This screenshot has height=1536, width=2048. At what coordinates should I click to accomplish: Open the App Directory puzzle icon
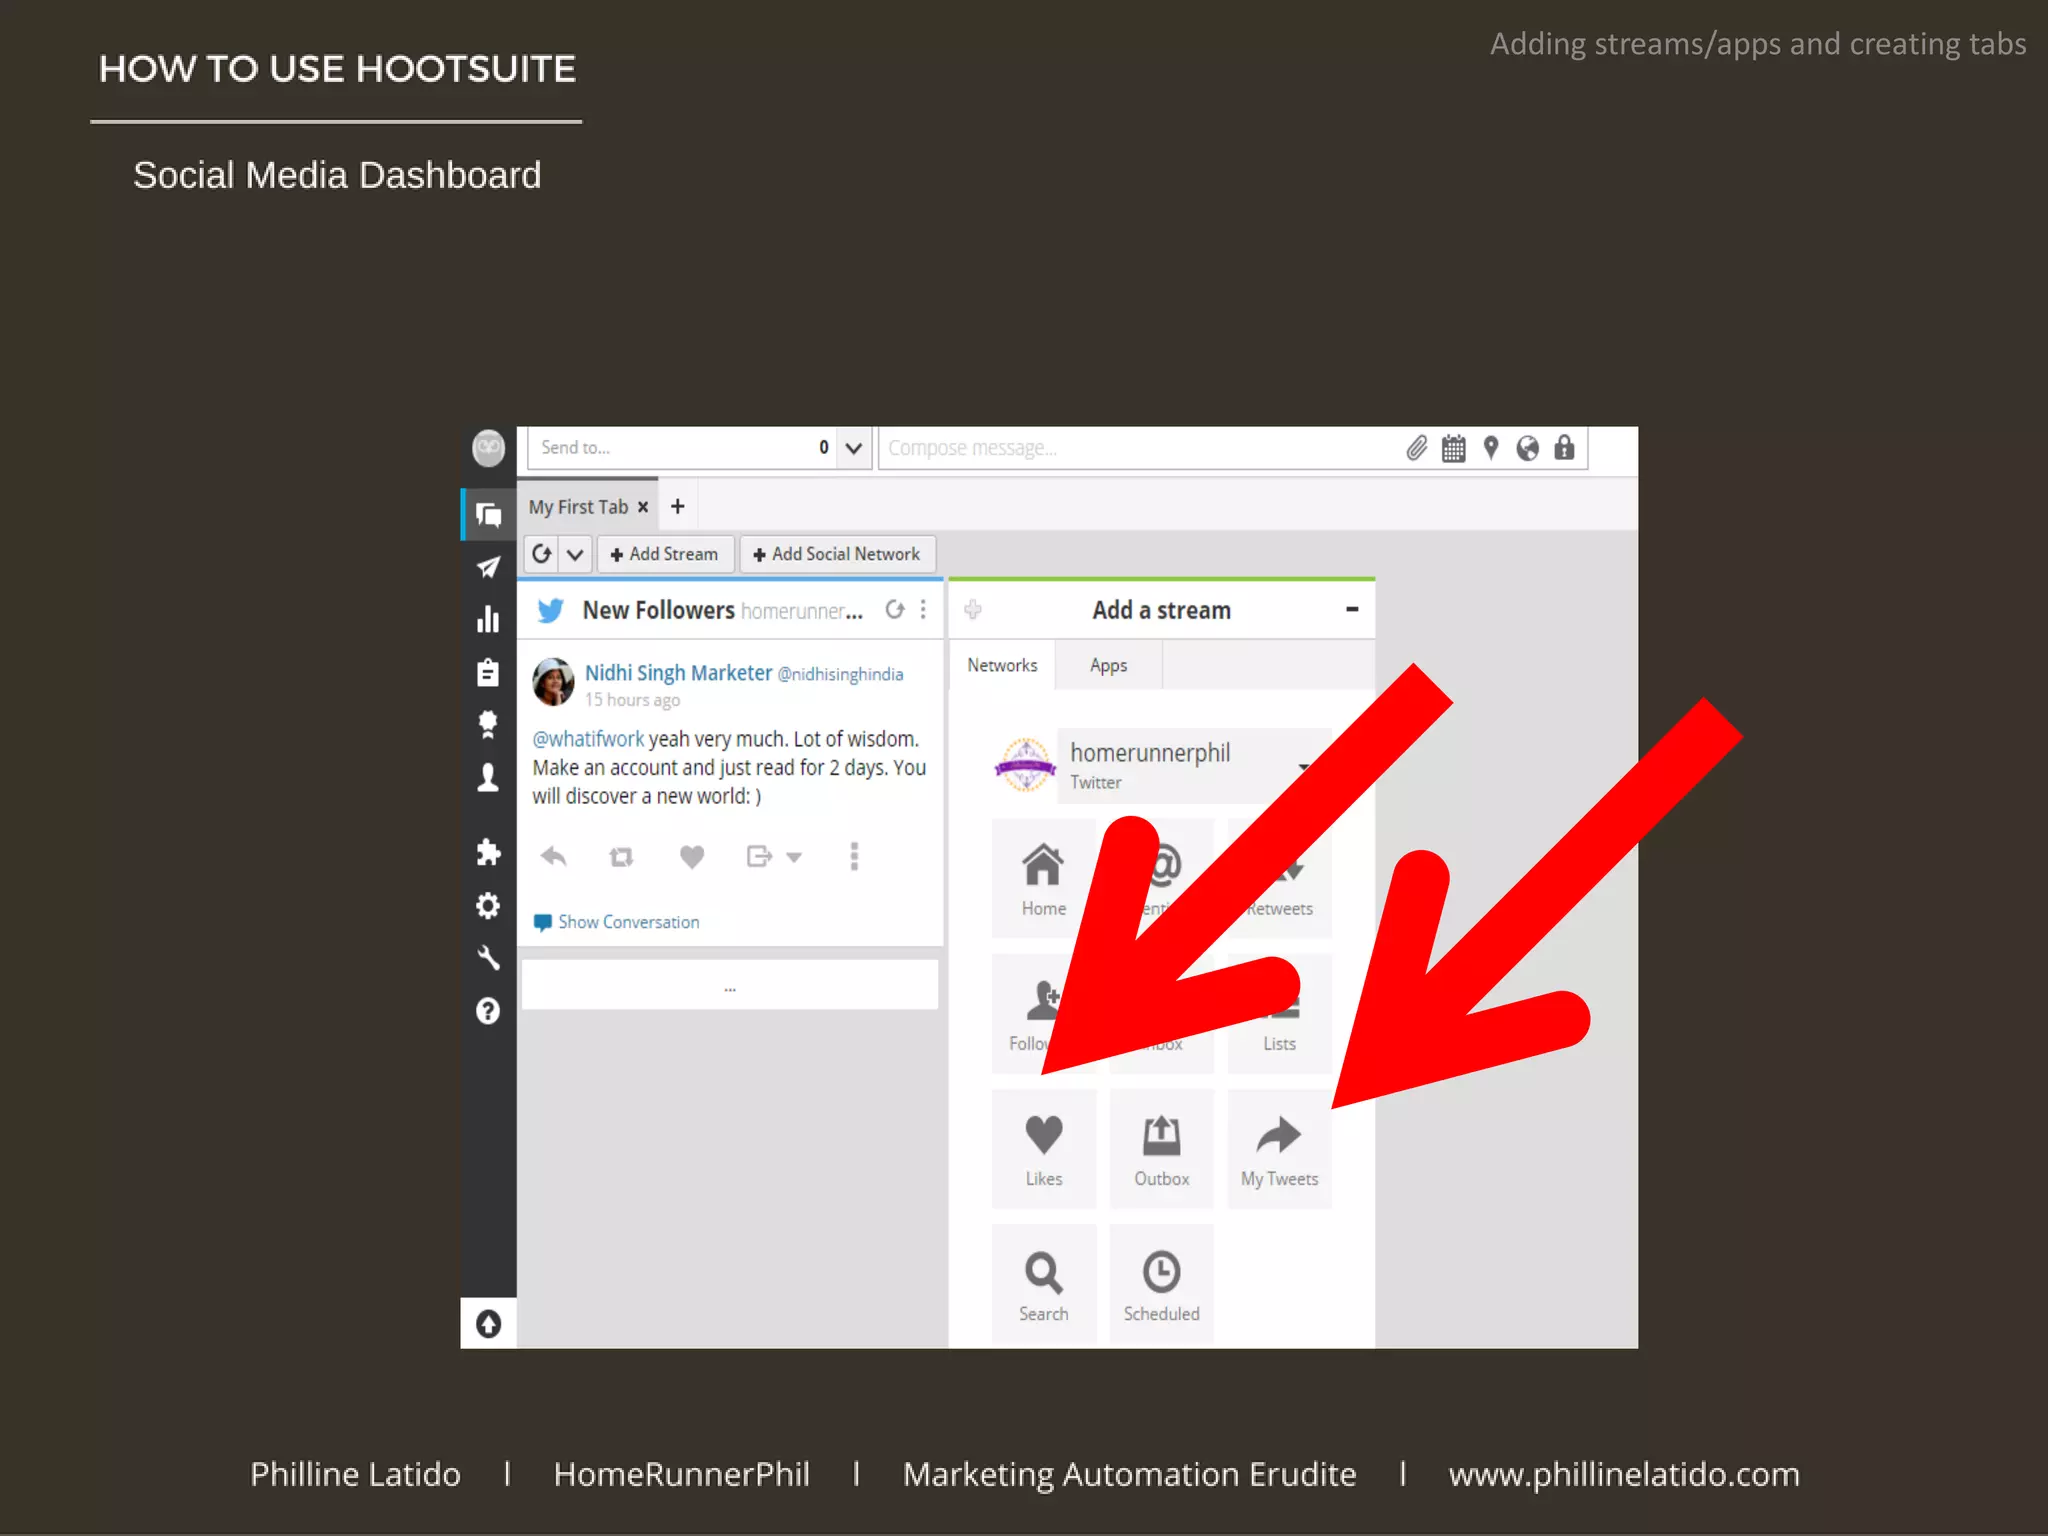(488, 852)
